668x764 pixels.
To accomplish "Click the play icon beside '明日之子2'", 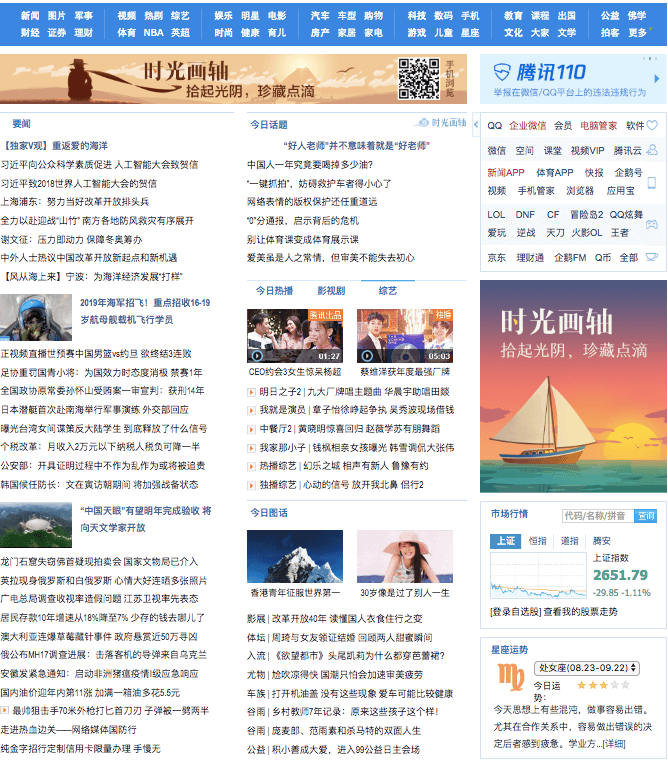I will tap(251, 392).
